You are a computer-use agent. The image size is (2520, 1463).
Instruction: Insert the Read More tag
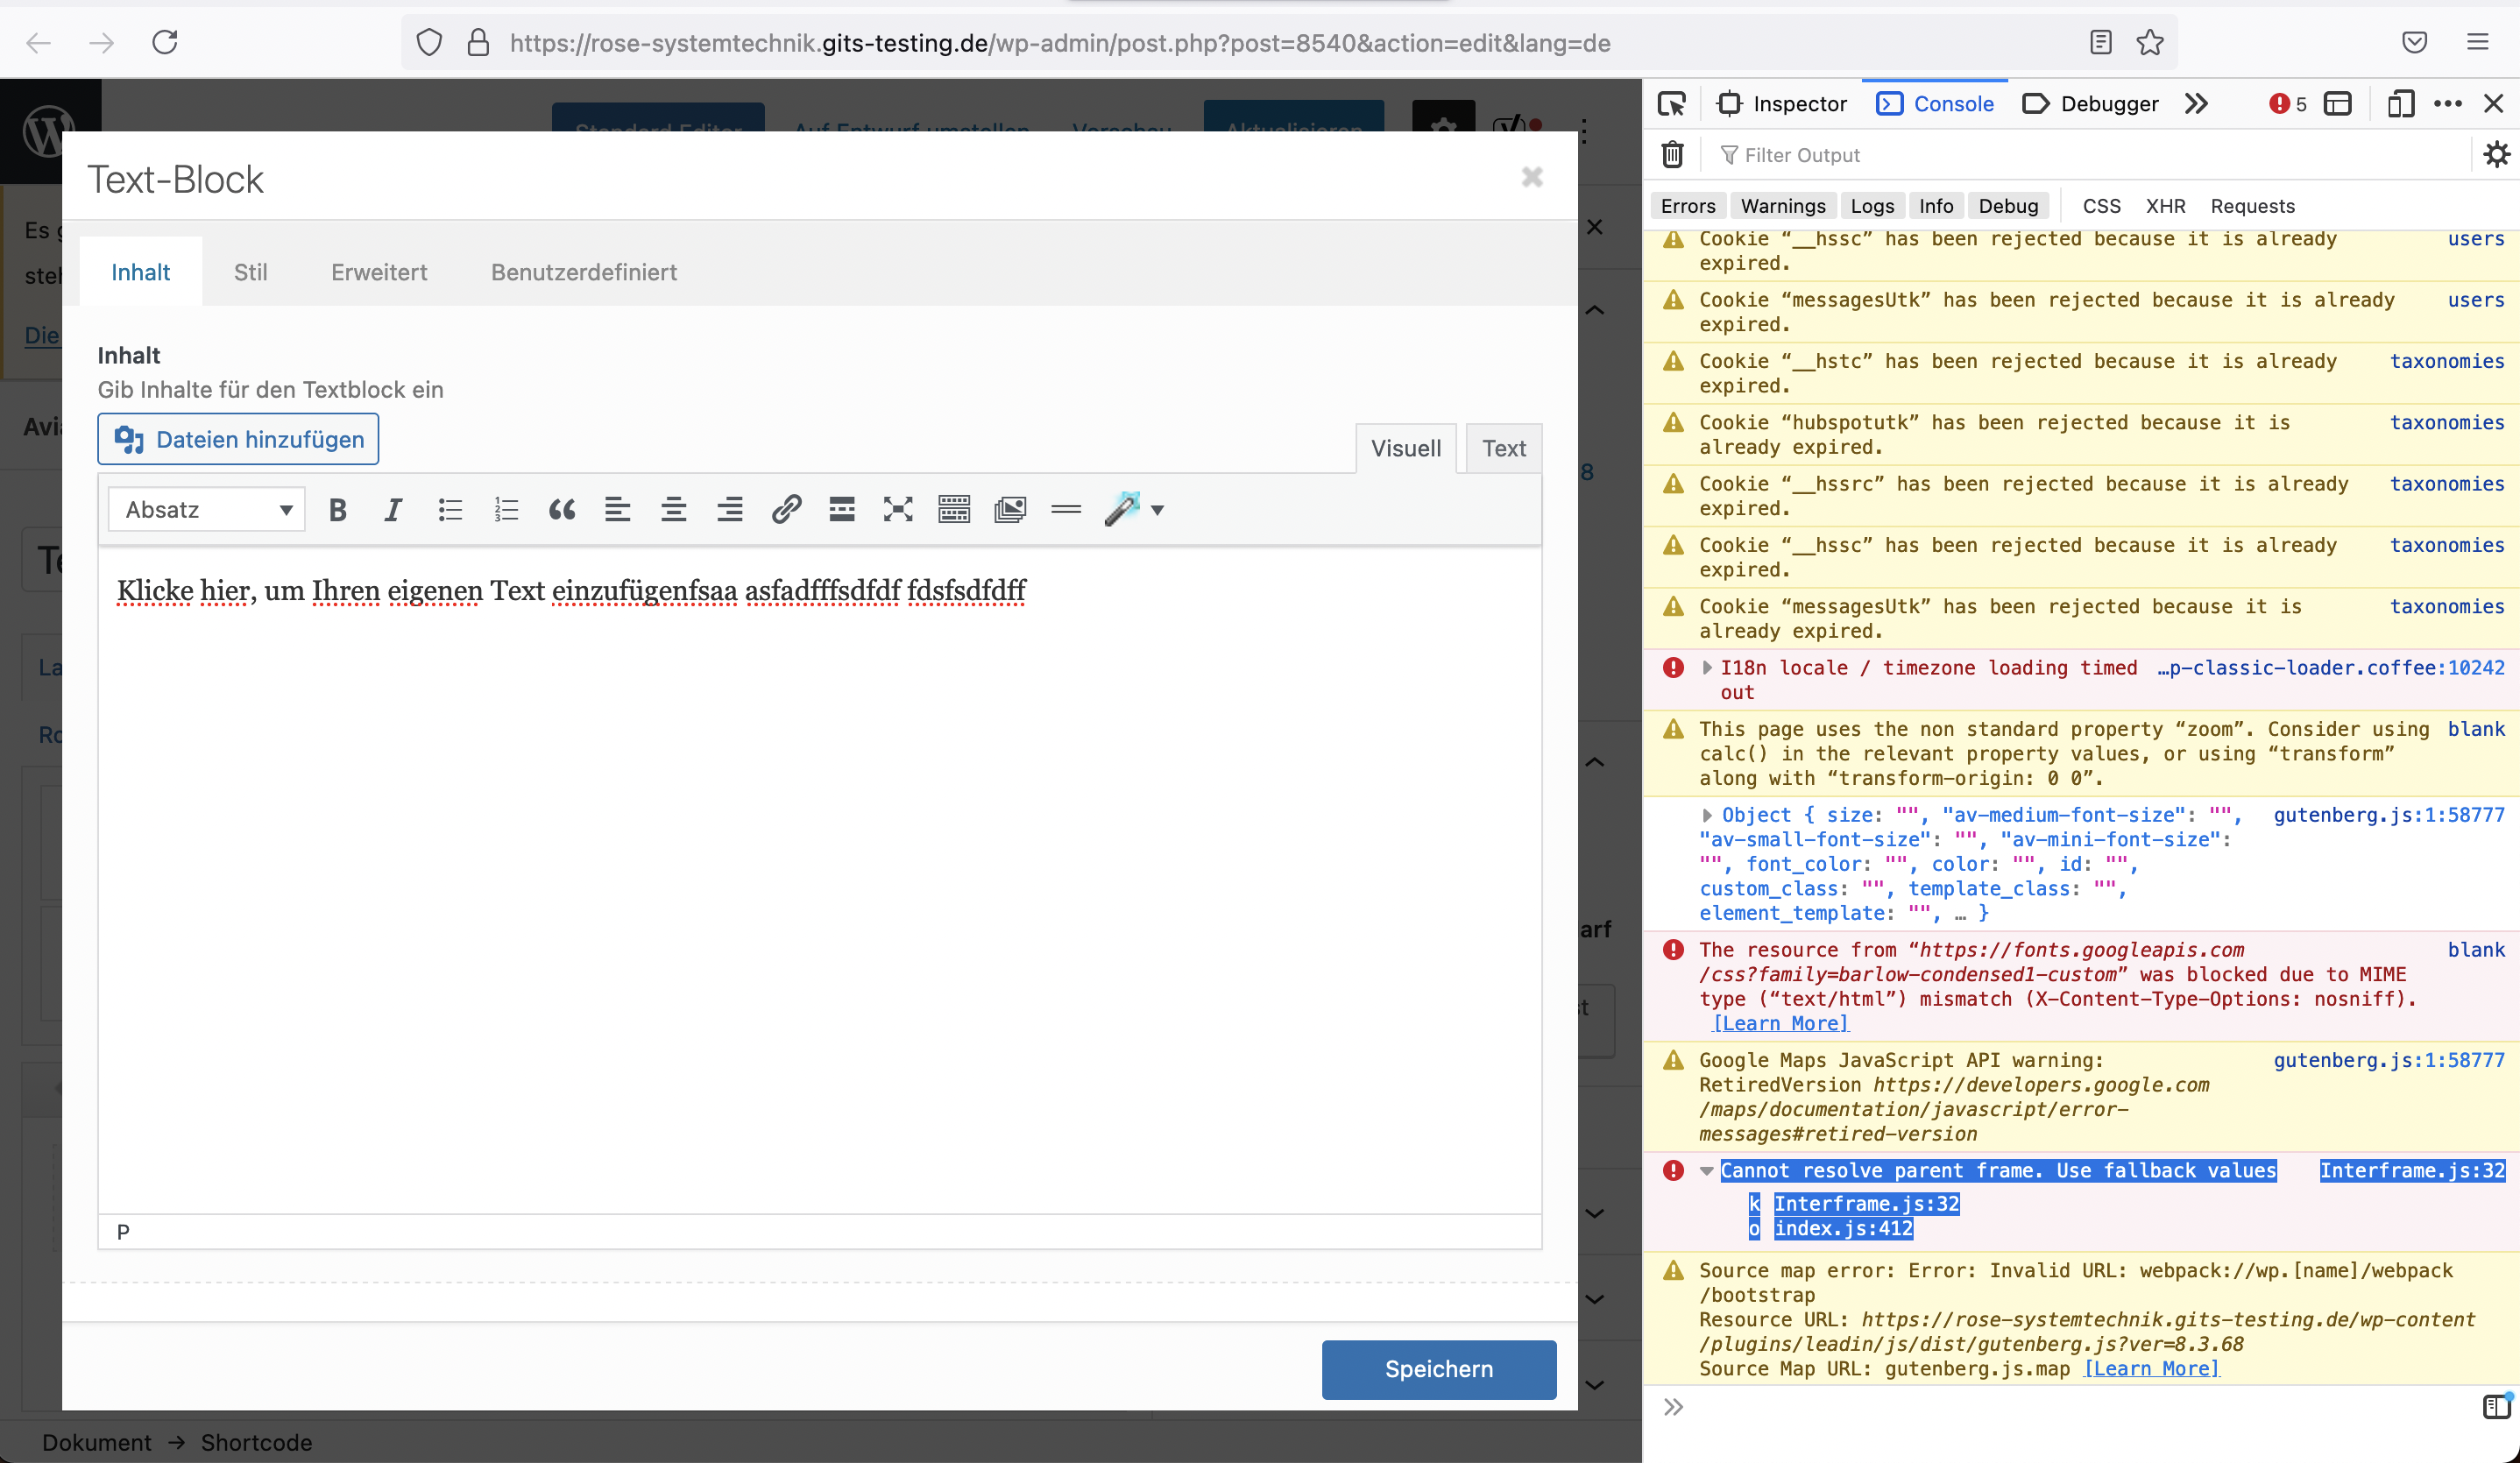842,510
